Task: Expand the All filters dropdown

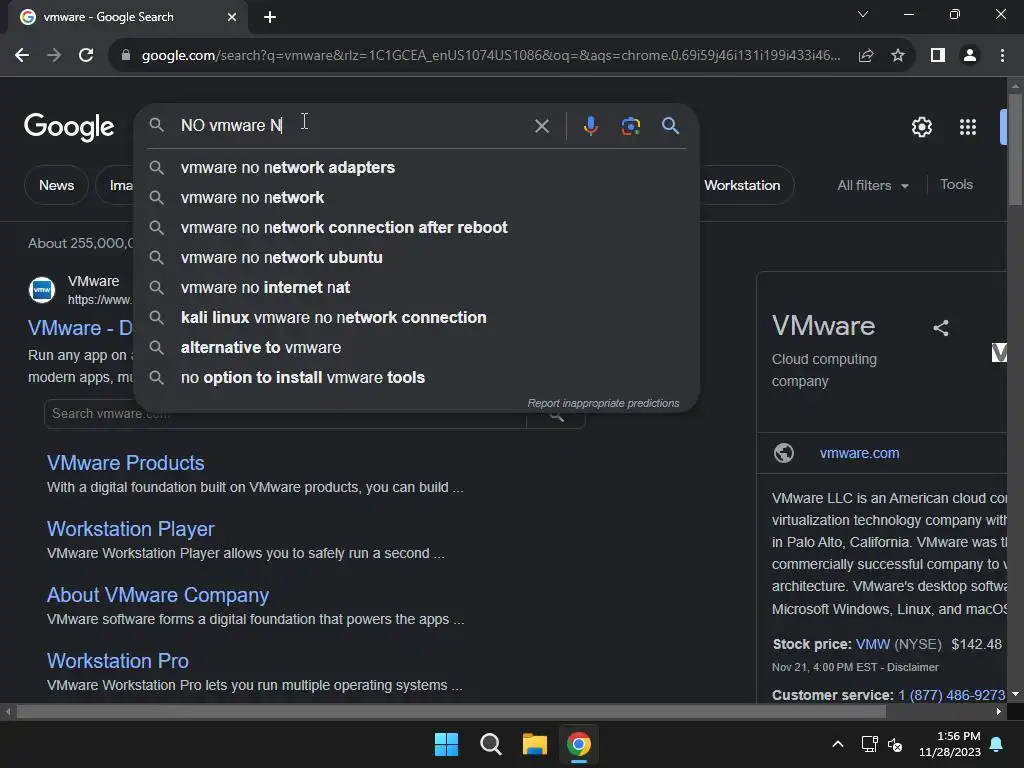Action: 872,185
